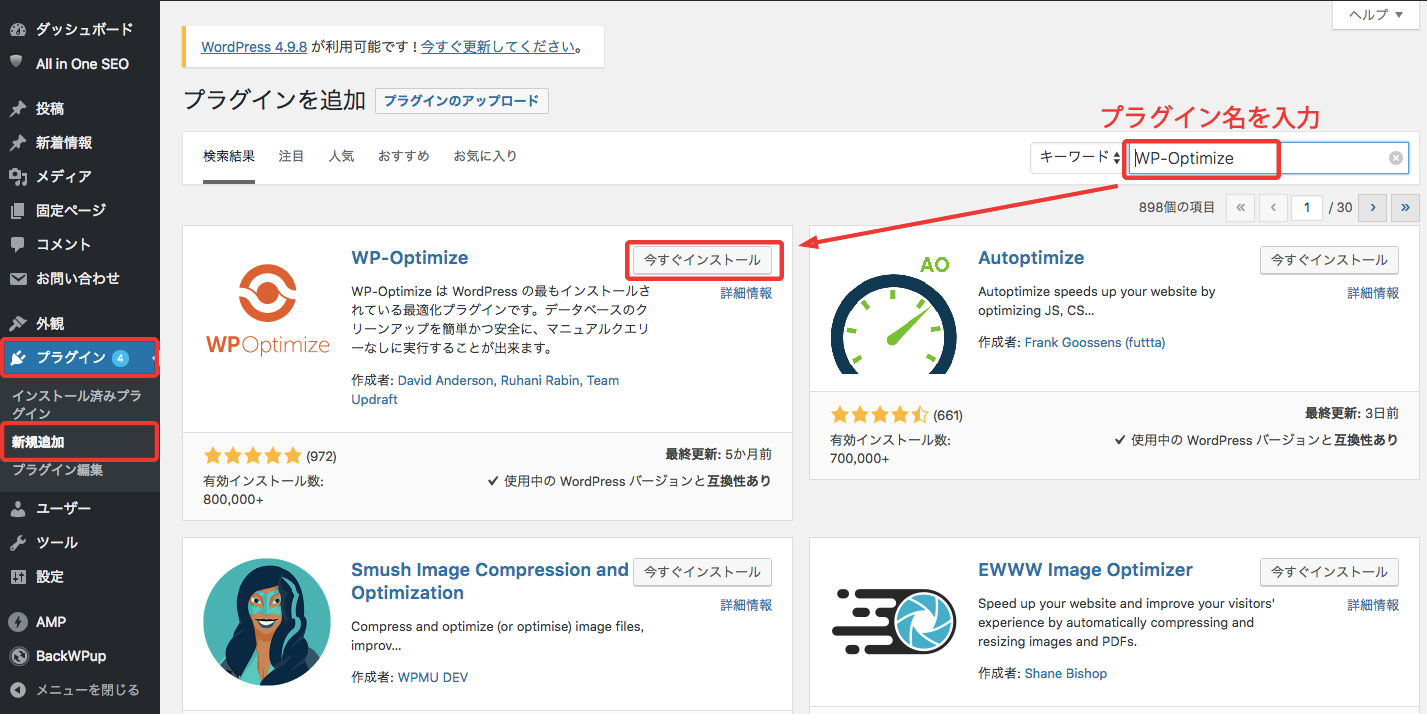This screenshot has width=1427, height=714.
Task: Click the AMP lightning bolt icon
Action: (x=17, y=622)
